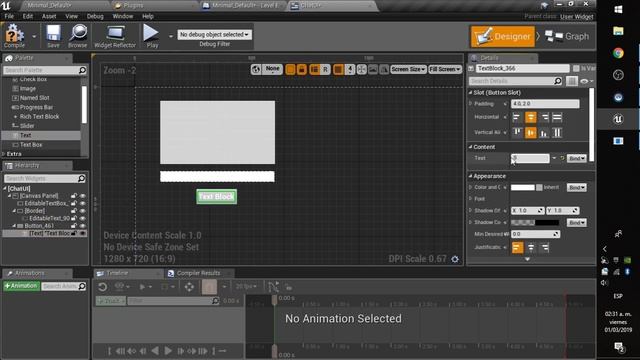Open the Window menu
The height and width of the screenshot is (360, 640).
(123, 16)
